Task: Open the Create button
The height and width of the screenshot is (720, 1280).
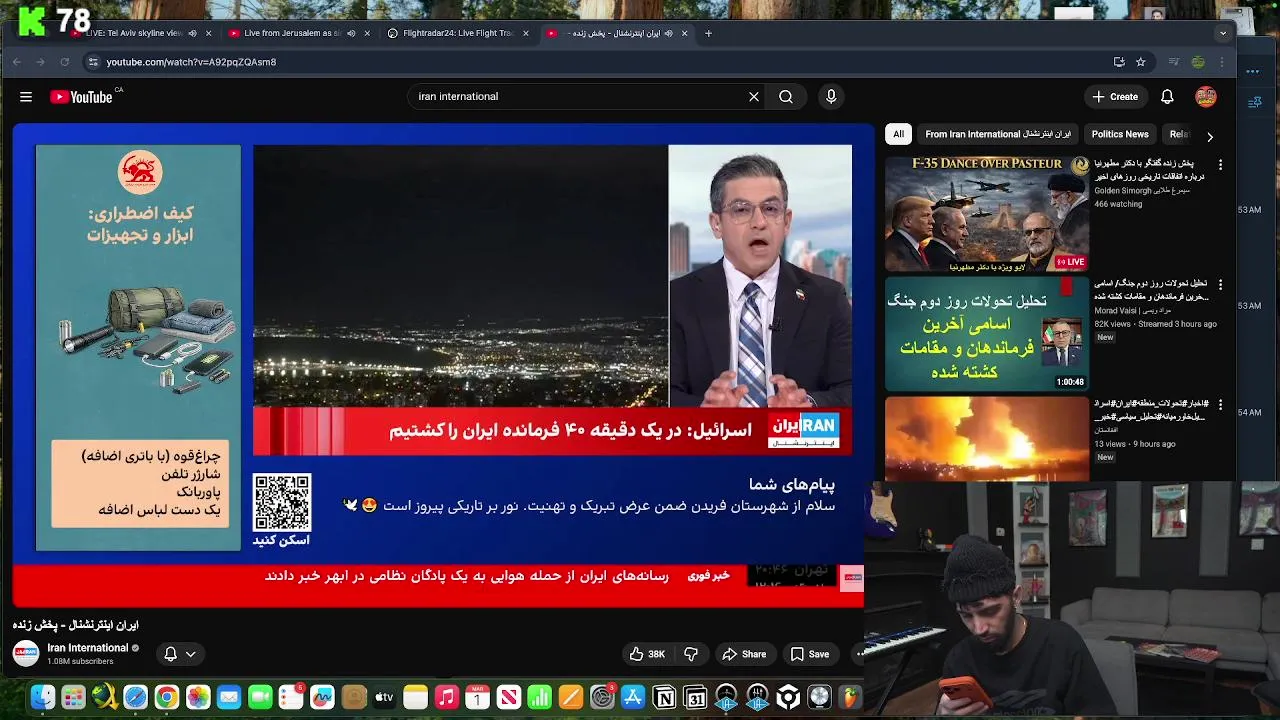Action: click(x=1115, y=97)
